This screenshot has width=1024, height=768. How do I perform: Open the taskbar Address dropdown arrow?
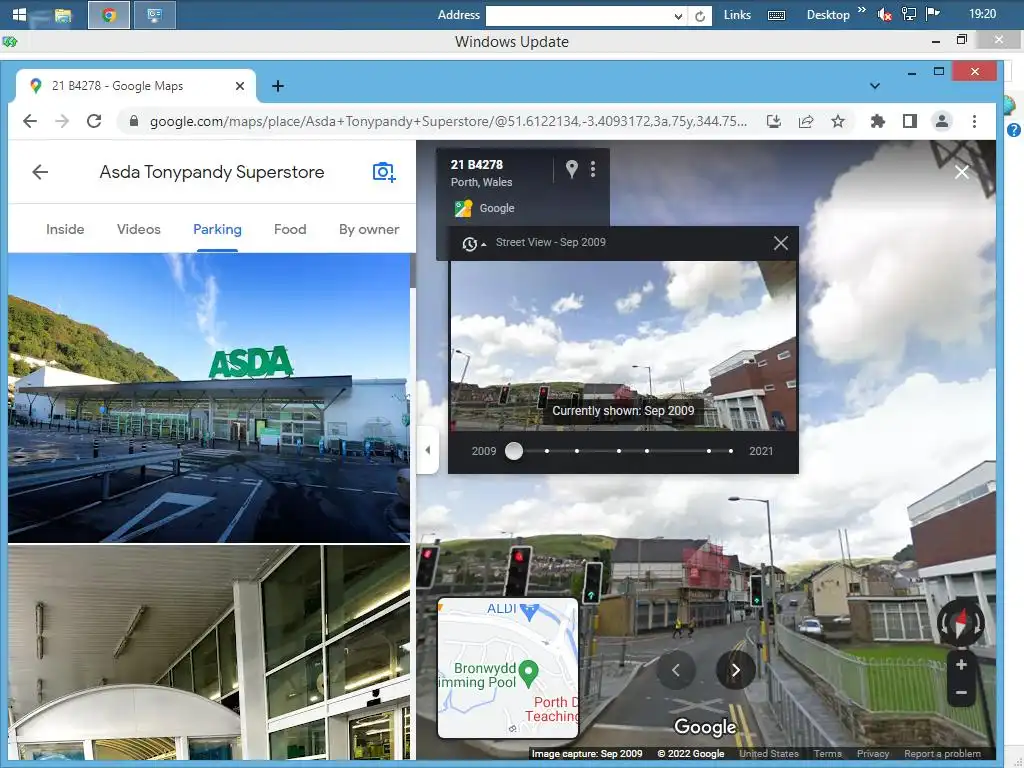[679, 16]
